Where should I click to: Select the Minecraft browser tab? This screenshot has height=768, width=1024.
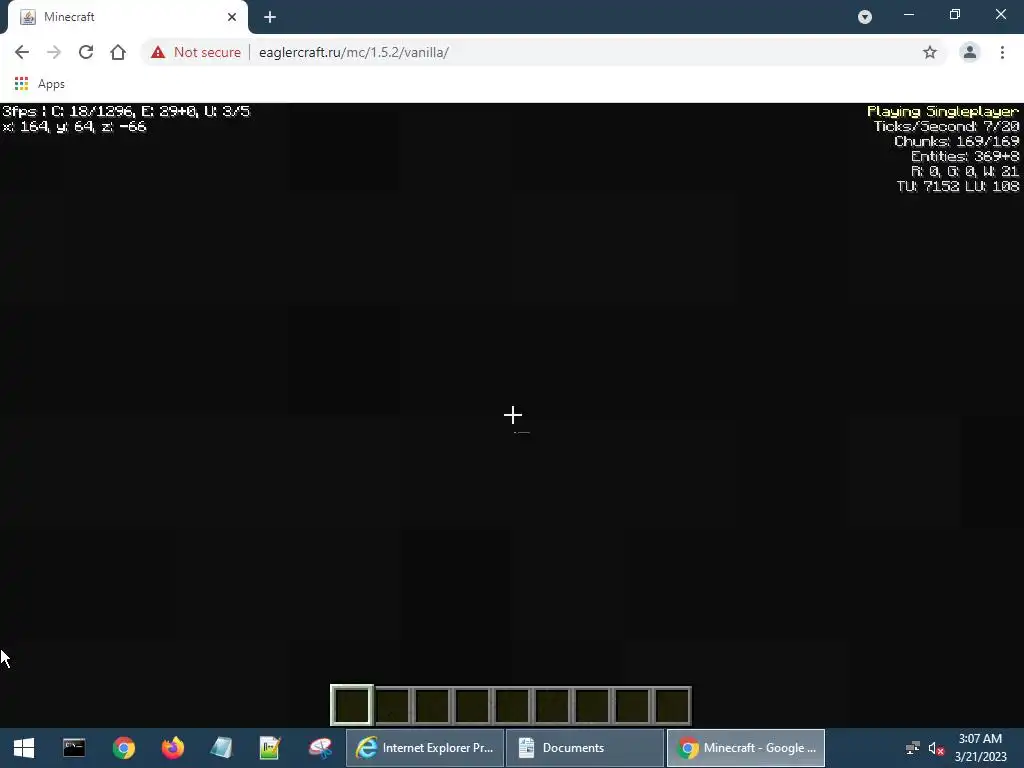127,17
